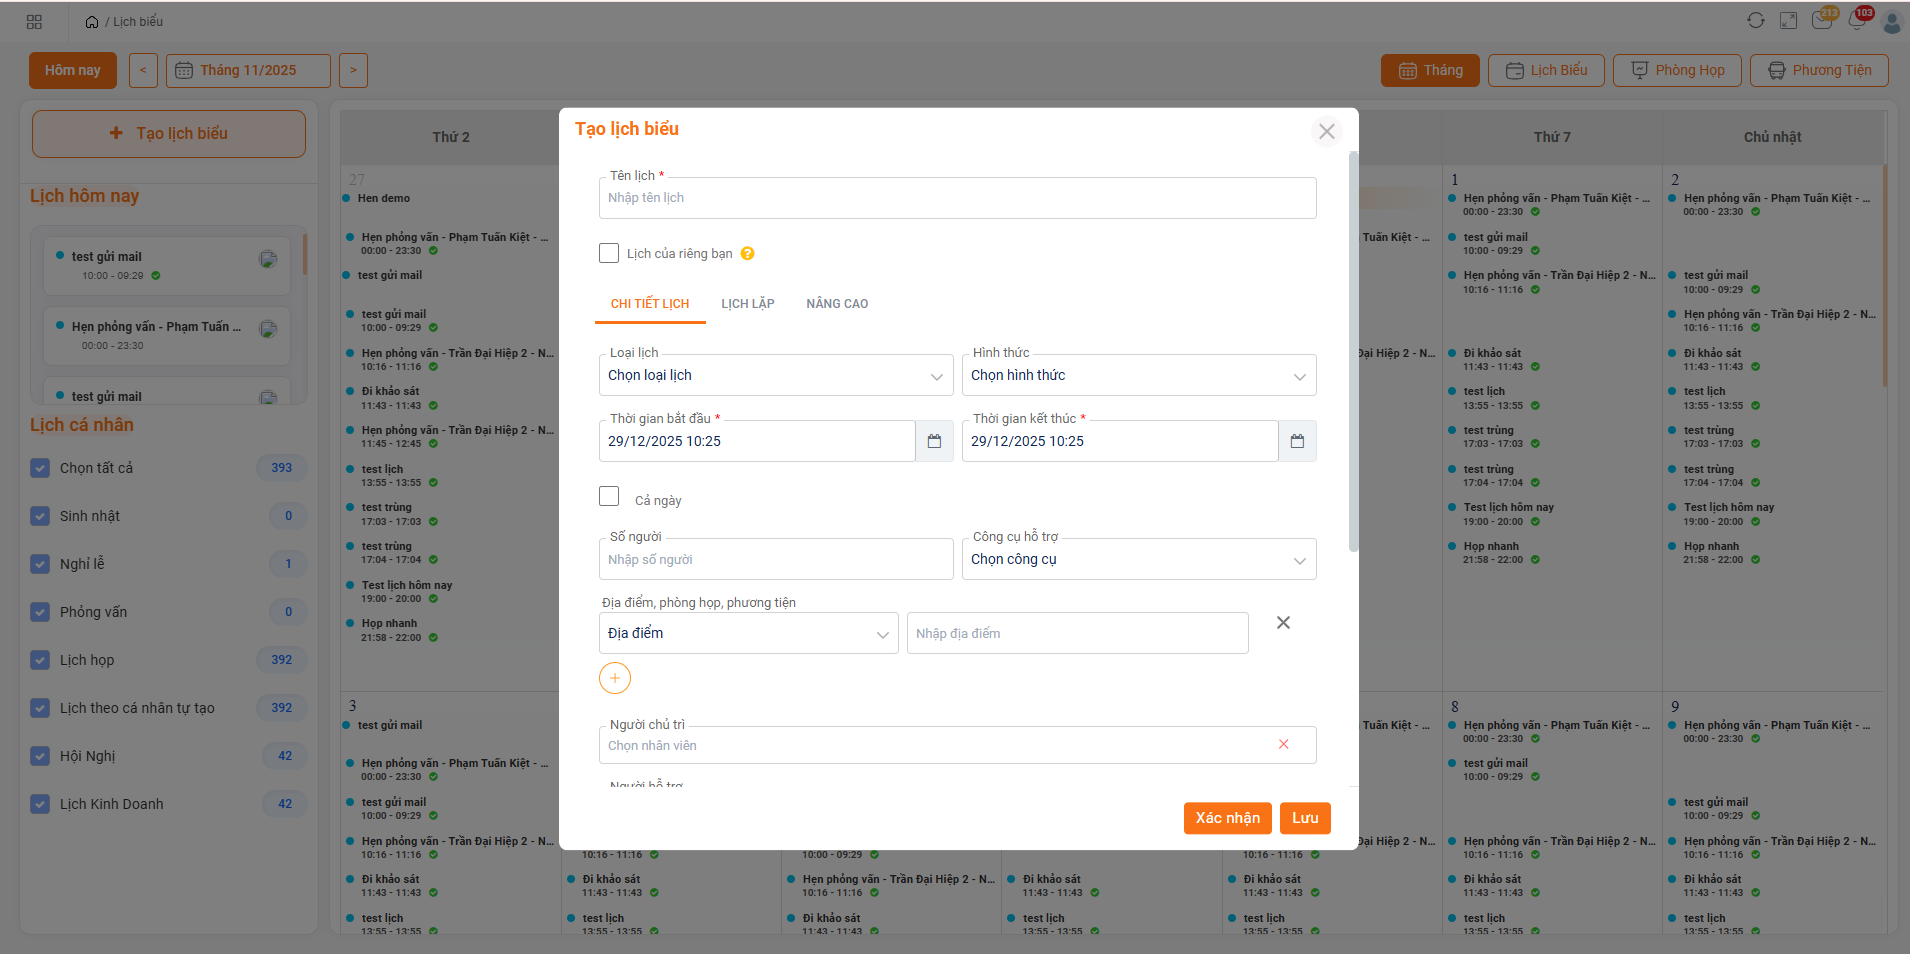Enable the Lịch của riêng bạn checkbox
The image size is (1910, 954).
(x=609, y=253)
